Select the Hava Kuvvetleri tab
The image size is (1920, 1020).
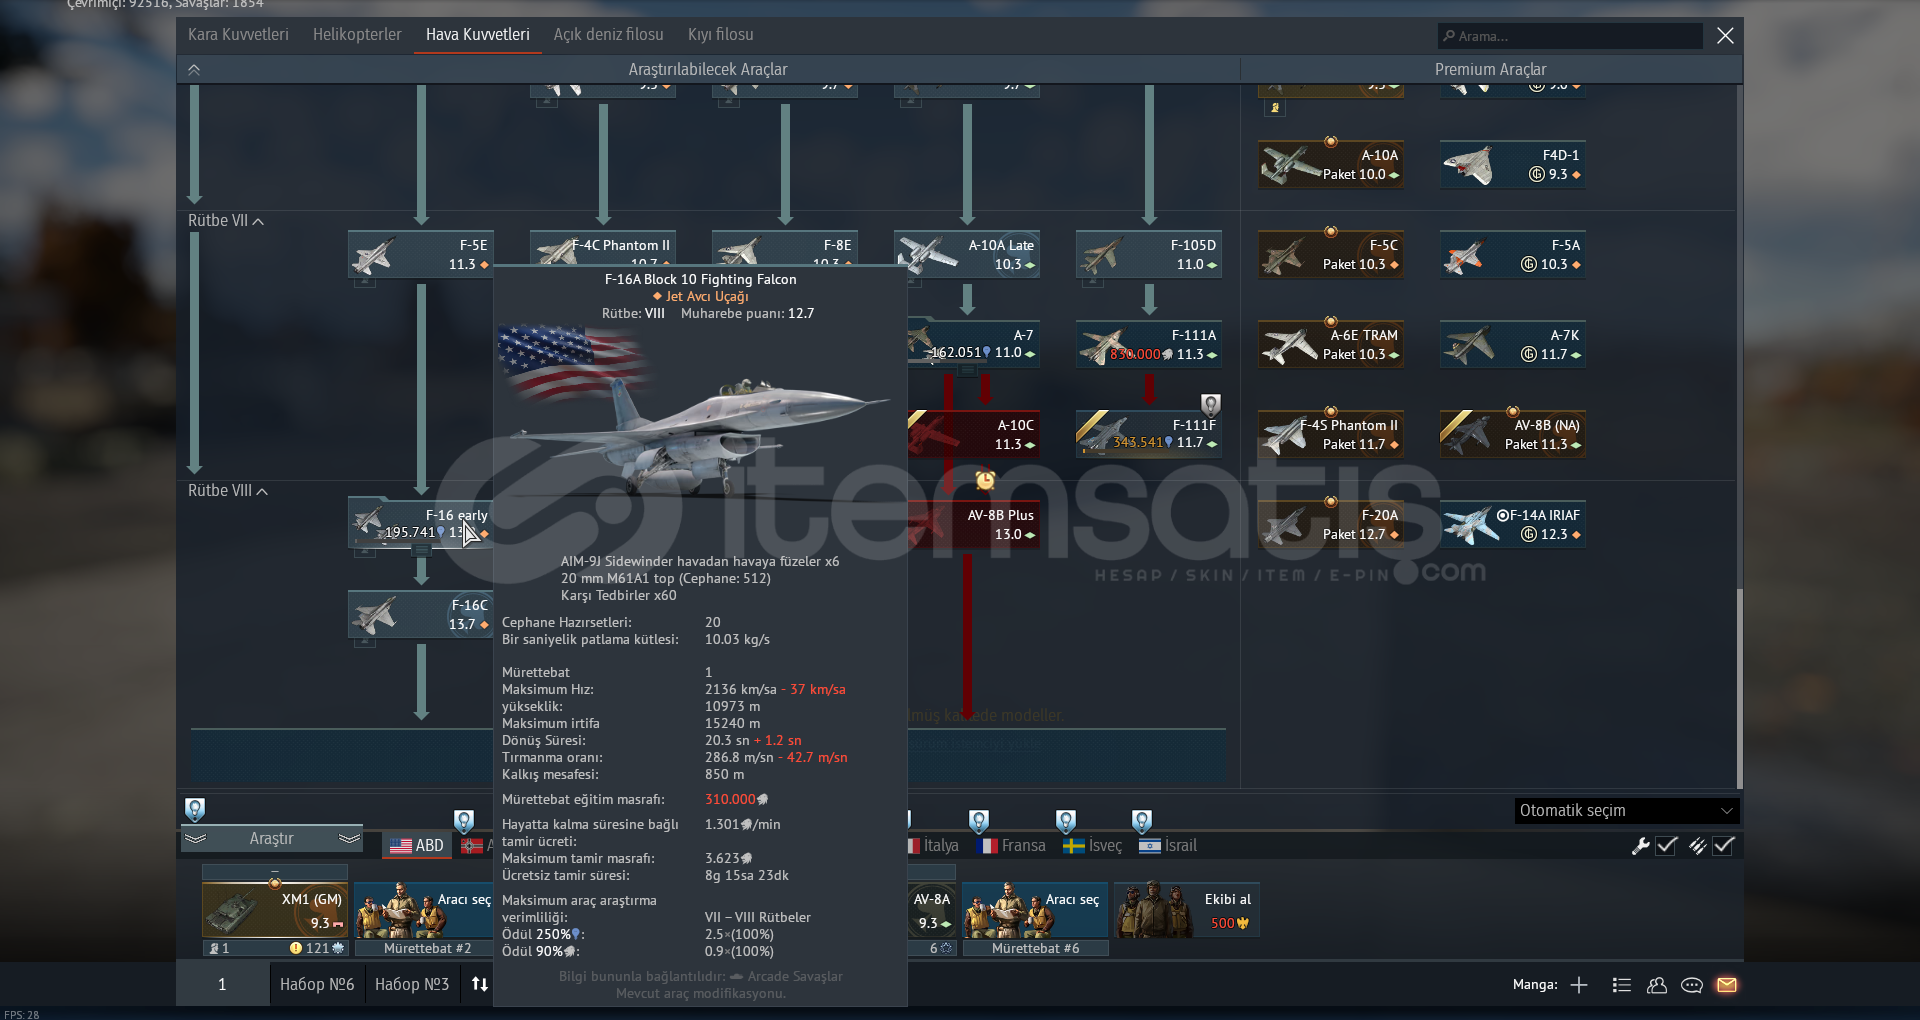(x=478, y=35)
